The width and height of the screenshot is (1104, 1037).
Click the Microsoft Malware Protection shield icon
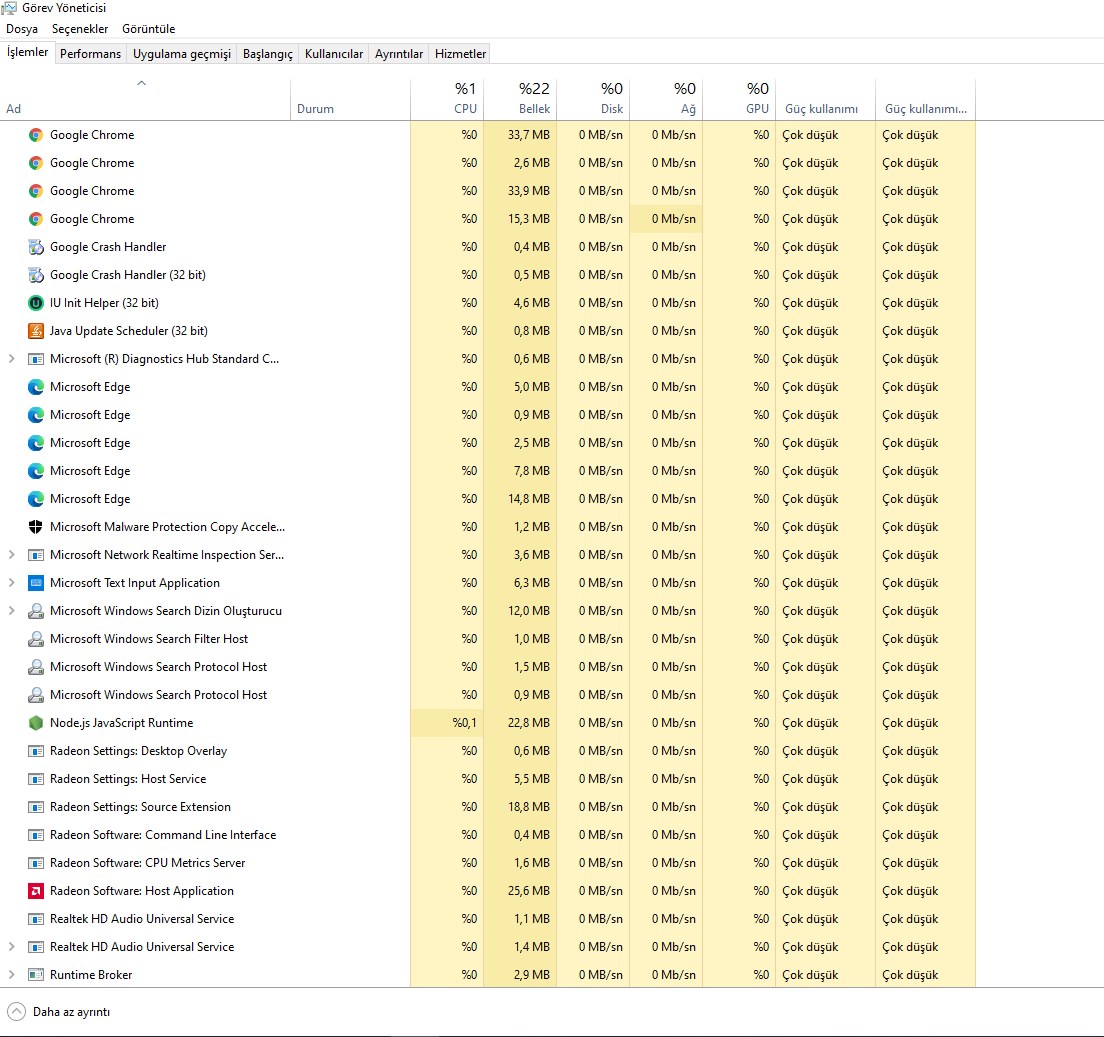36,527
